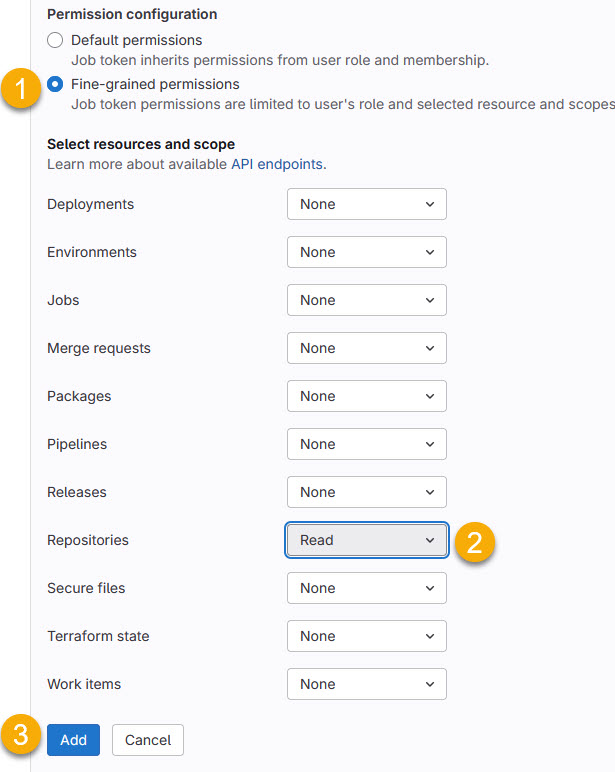Select the Fine-grained permissions option

55,85
